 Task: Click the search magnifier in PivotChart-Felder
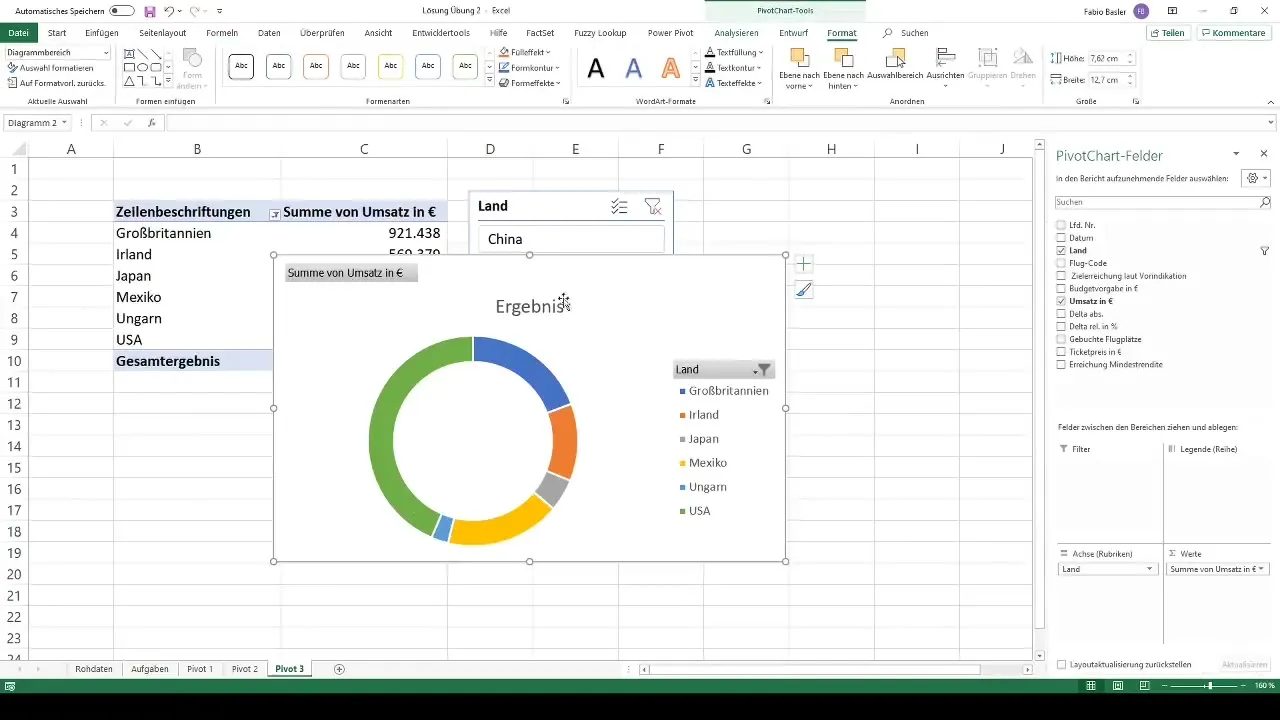[x=1265, y=202]
